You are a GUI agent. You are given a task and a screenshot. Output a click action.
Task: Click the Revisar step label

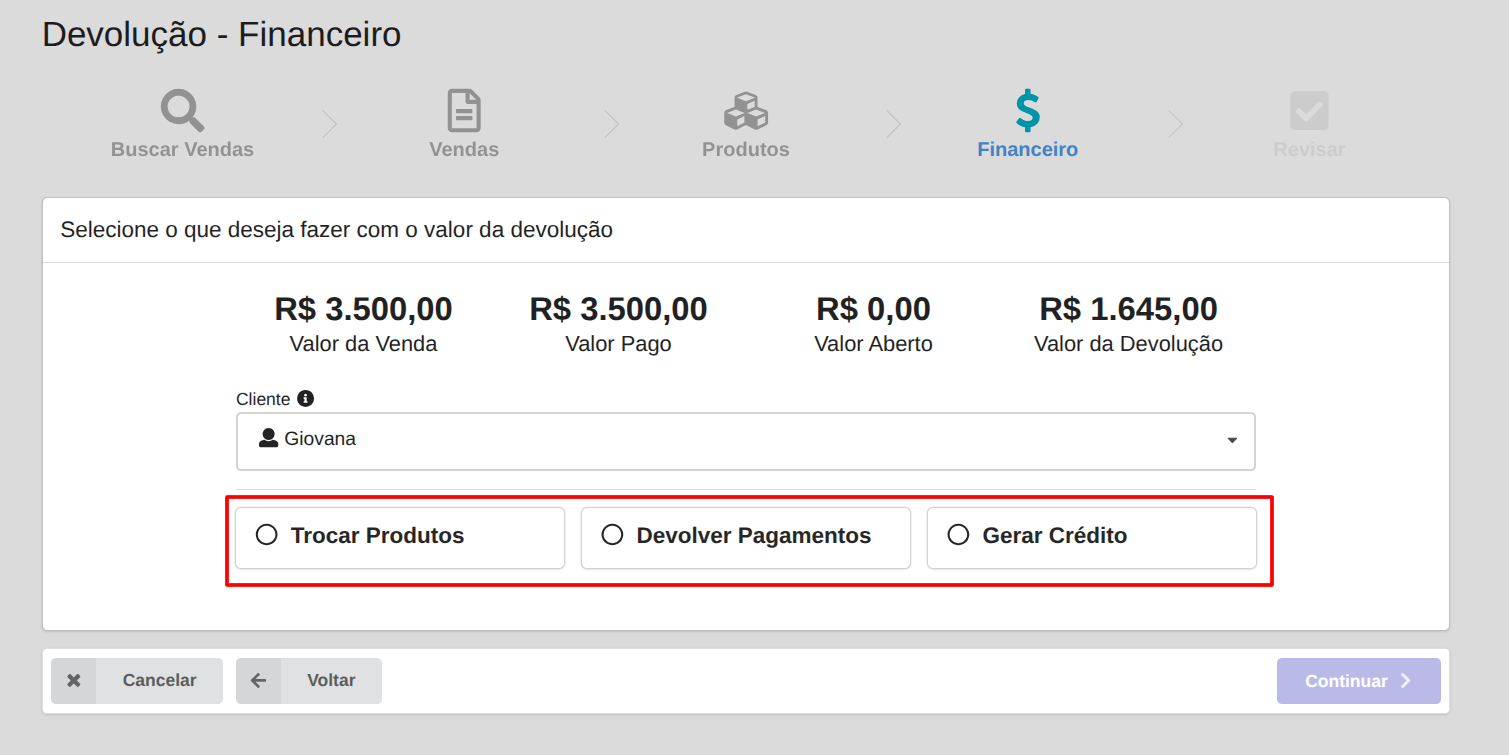pos(1309,150)
